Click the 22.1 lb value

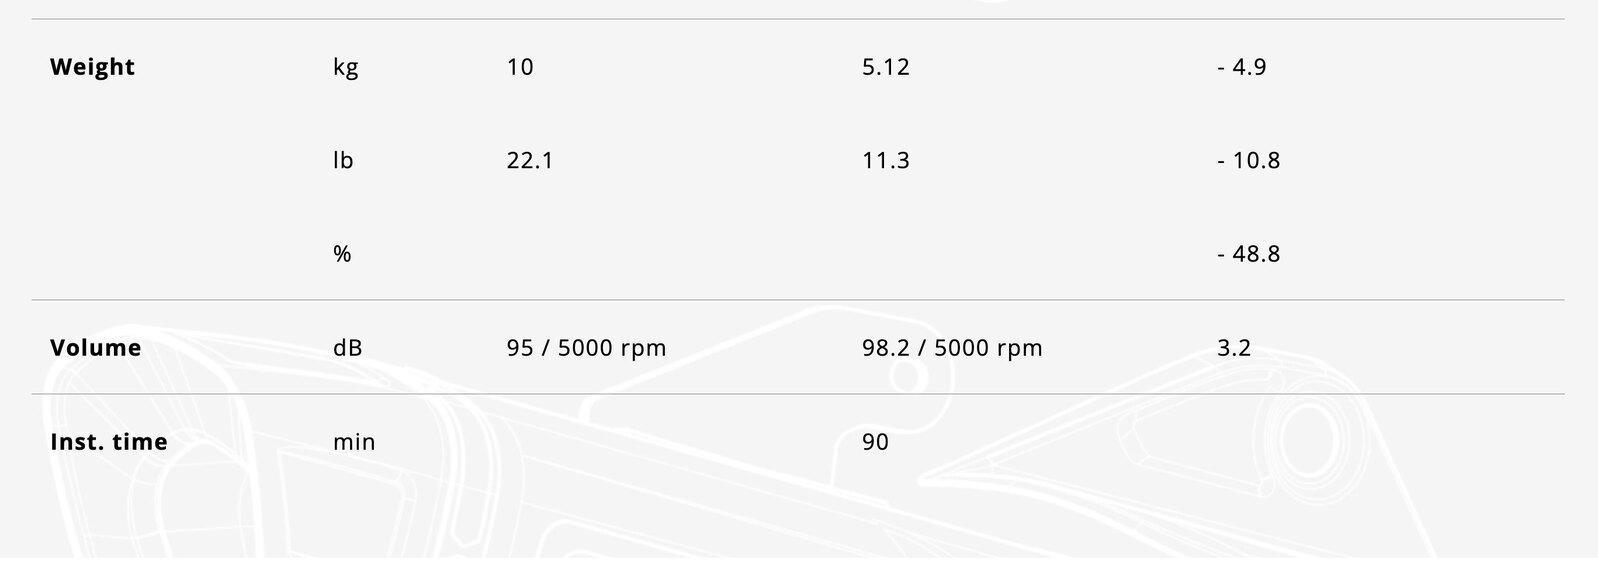530,160
